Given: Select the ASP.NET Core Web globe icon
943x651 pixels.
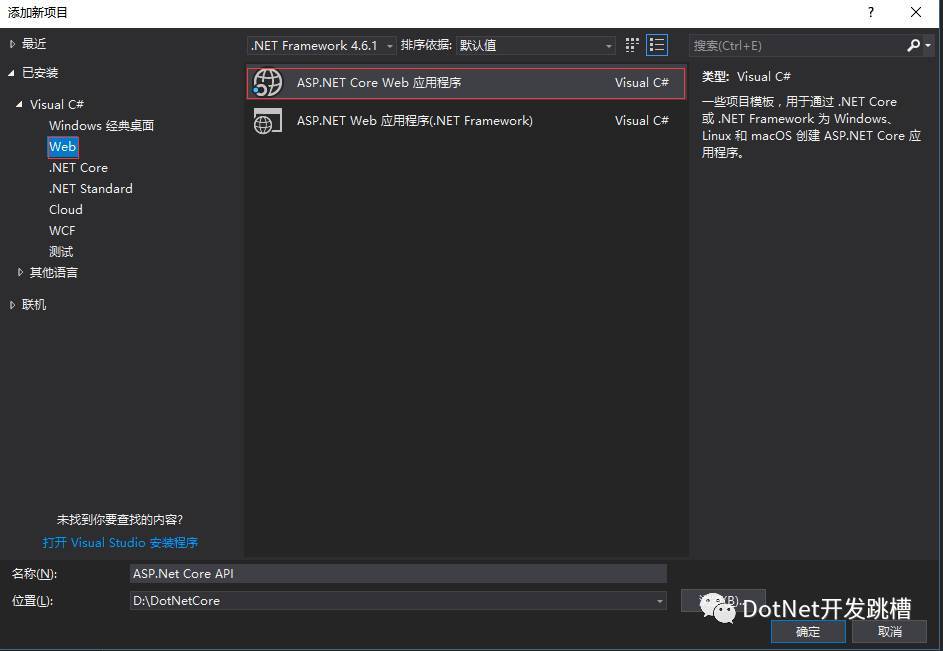Looking at the screenshot, I should [x=268, y=82].
